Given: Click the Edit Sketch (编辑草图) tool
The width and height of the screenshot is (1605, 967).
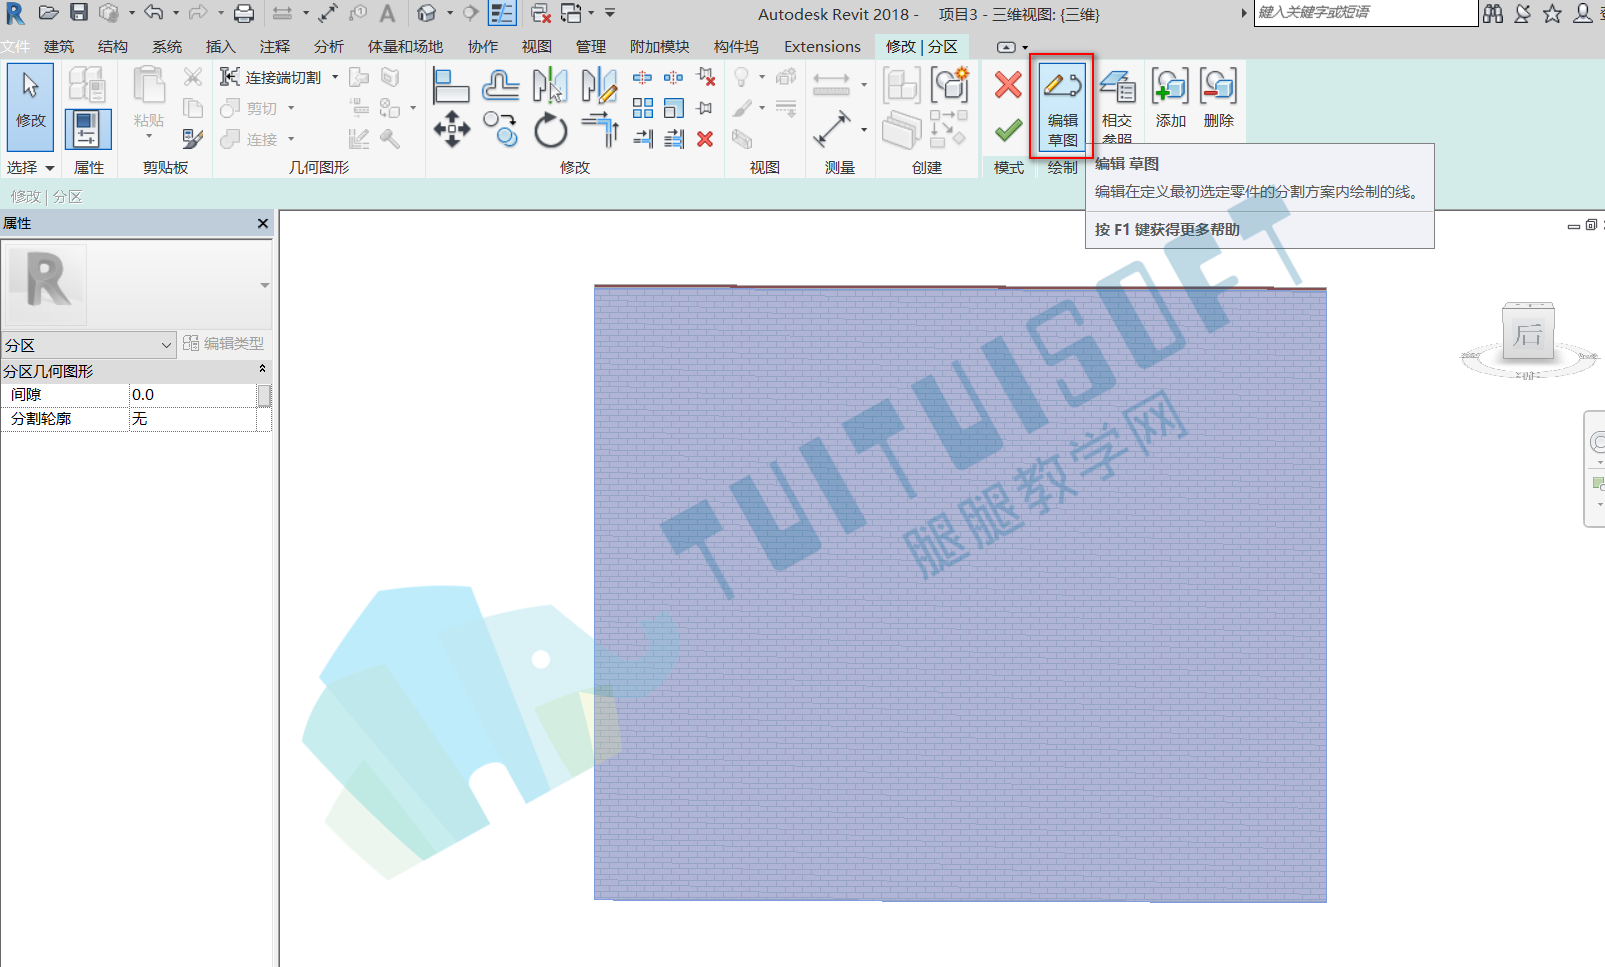Looking at the screenshot, I should [x=1062, y=106].
